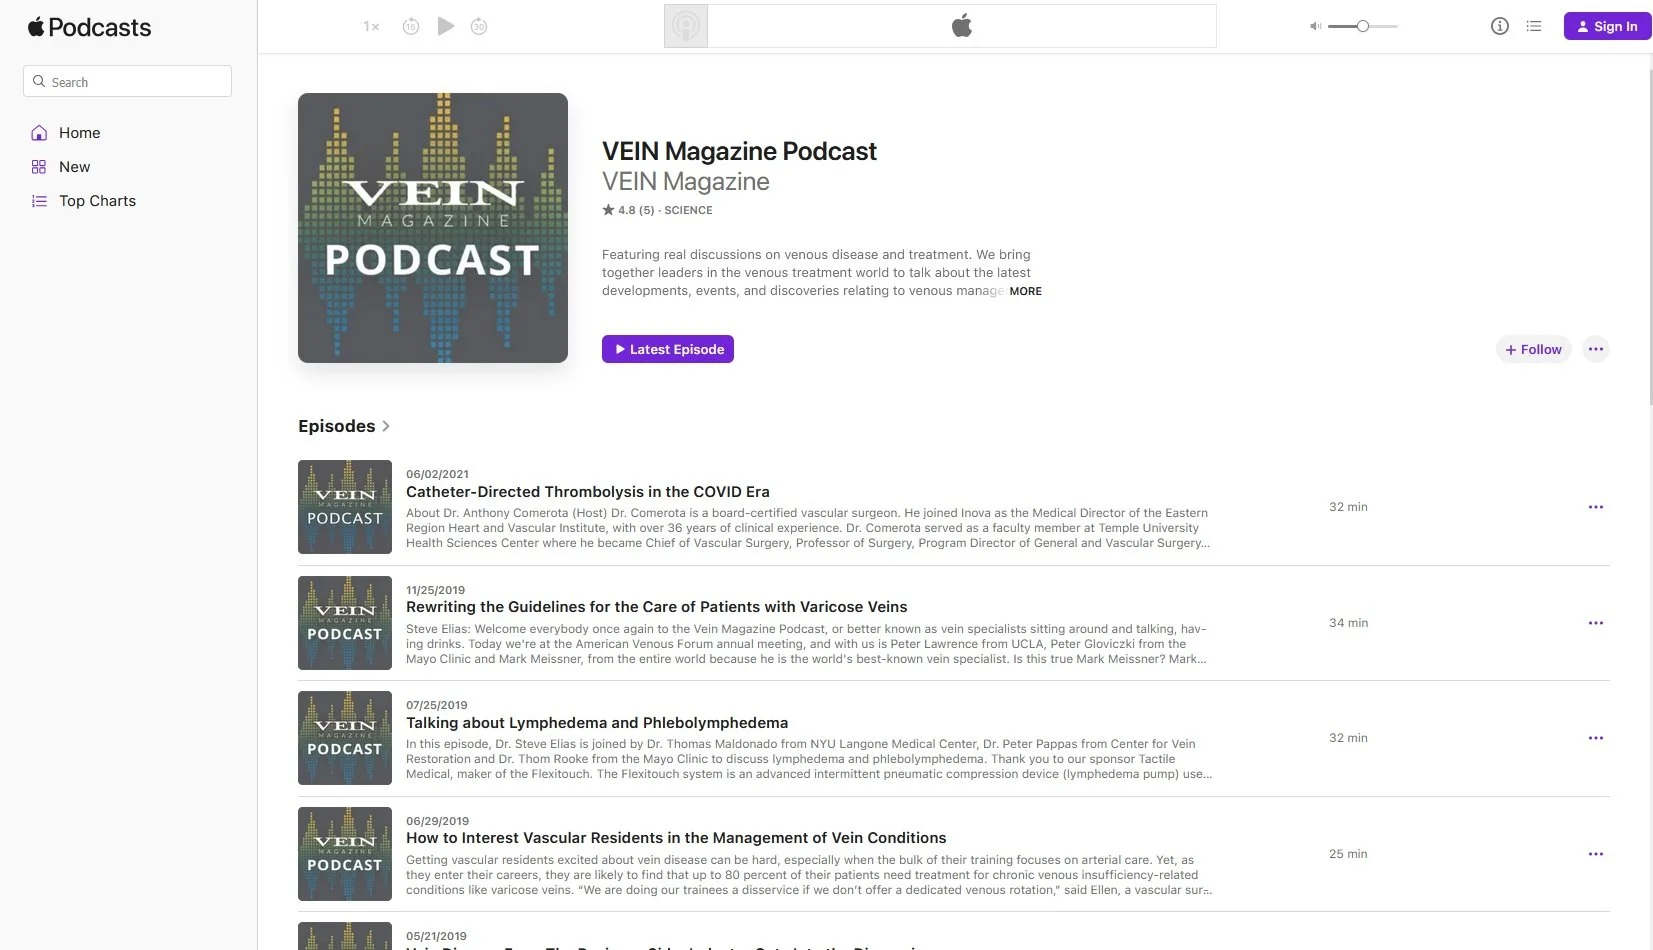Open show more options ellipsis
This screenshot has height=950, width=1653.
coord(1596,349)
